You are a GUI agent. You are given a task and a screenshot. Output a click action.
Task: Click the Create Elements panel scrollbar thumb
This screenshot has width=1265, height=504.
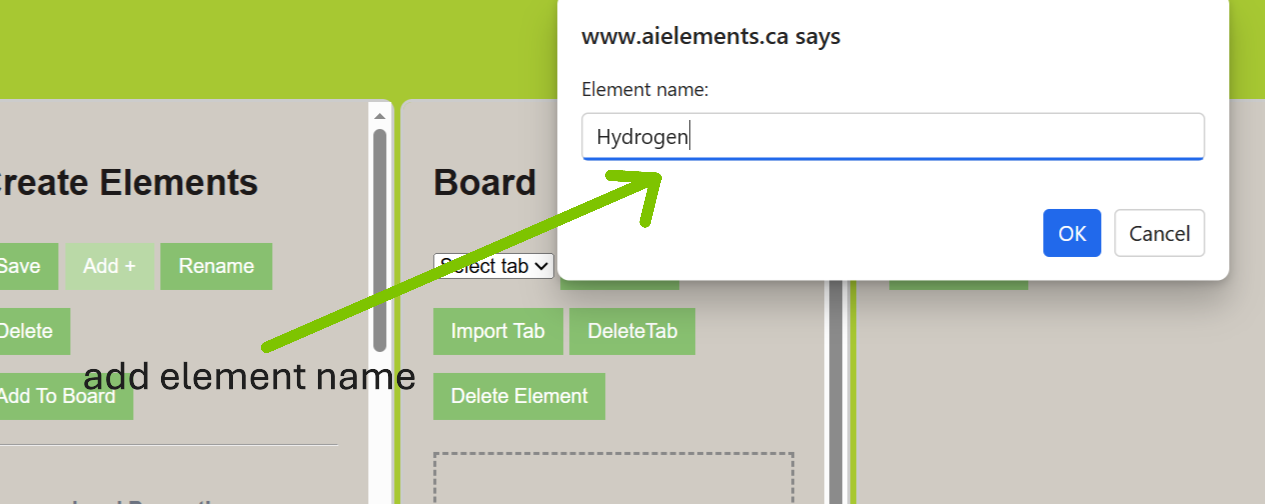pyautogui.click(x=380, y=240)
